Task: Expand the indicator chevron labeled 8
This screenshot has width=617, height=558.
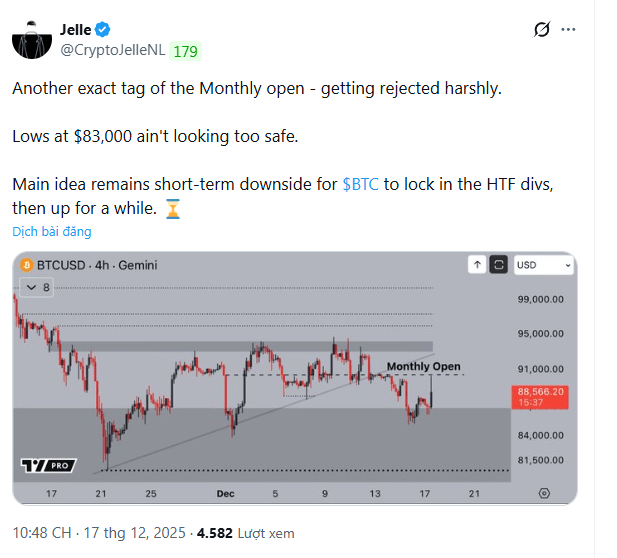Action: (38, 287)
